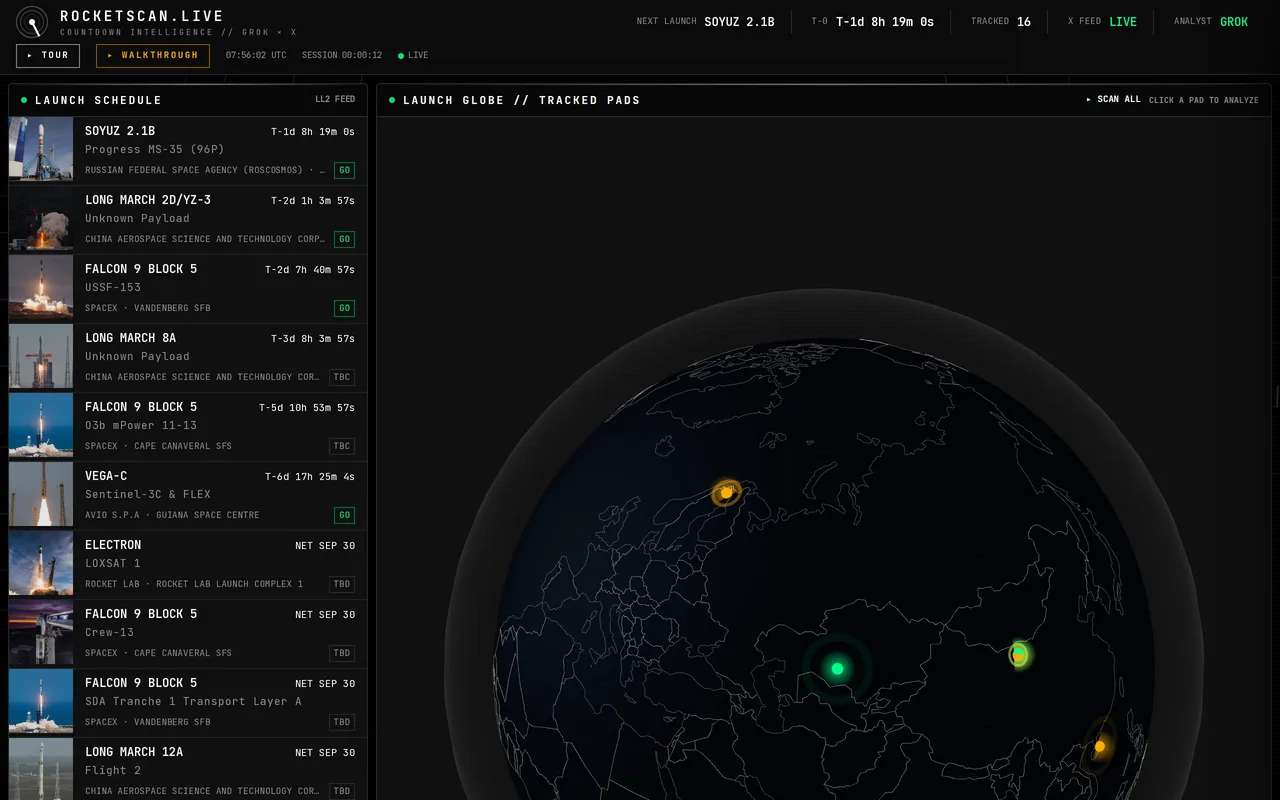Click X Feed LIVE indicator
The image size is (1280, 800).
tap(1123, 21)
